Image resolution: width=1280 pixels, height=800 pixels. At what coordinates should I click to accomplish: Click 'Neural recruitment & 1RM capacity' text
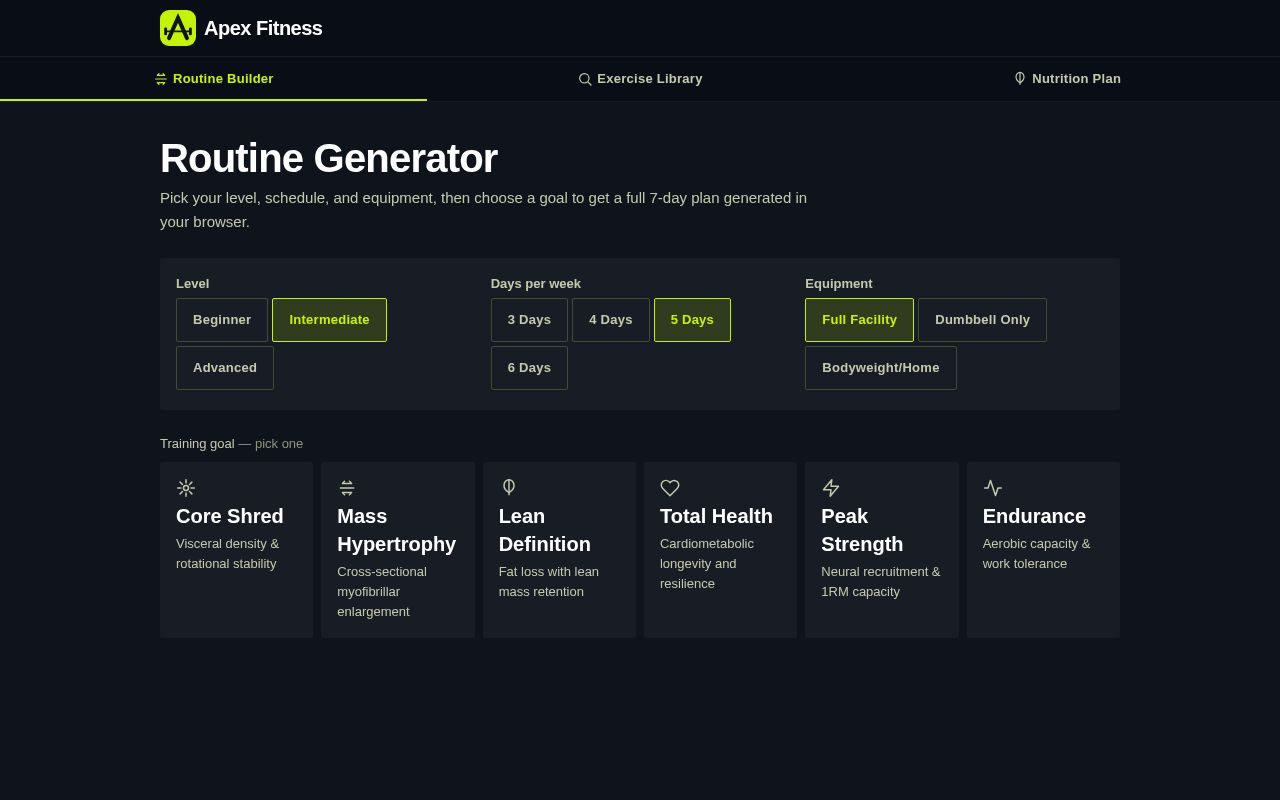click(881, 582)
